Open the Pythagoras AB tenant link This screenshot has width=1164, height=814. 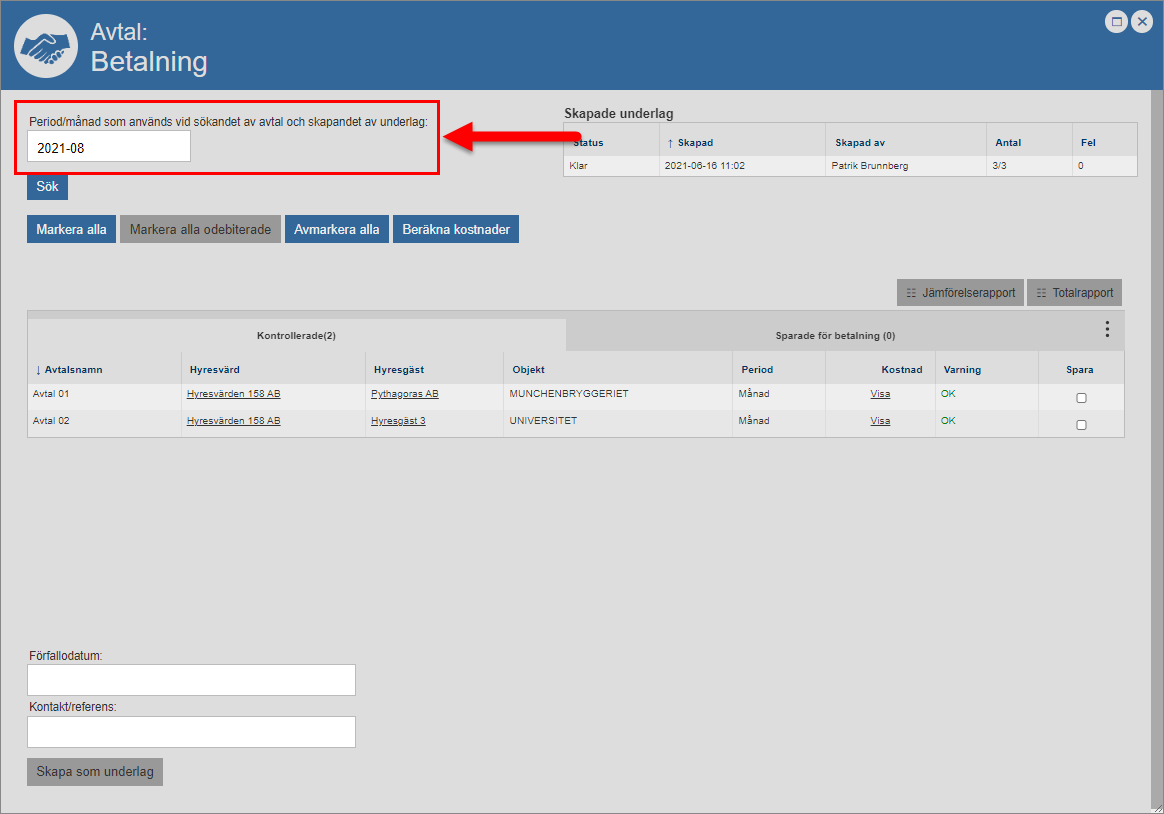point(404,394)
